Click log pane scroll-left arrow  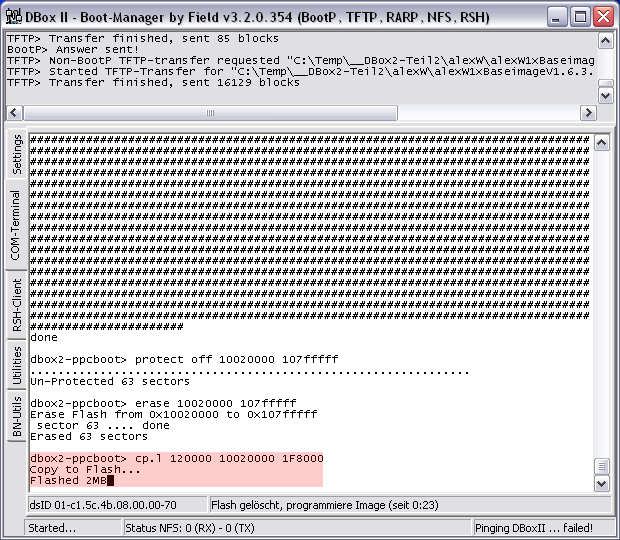tap(14, 113)
